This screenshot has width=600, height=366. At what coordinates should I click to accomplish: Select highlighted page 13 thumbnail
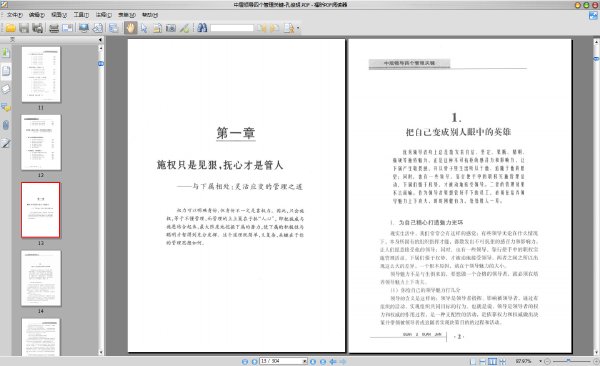tap(41, 210)
